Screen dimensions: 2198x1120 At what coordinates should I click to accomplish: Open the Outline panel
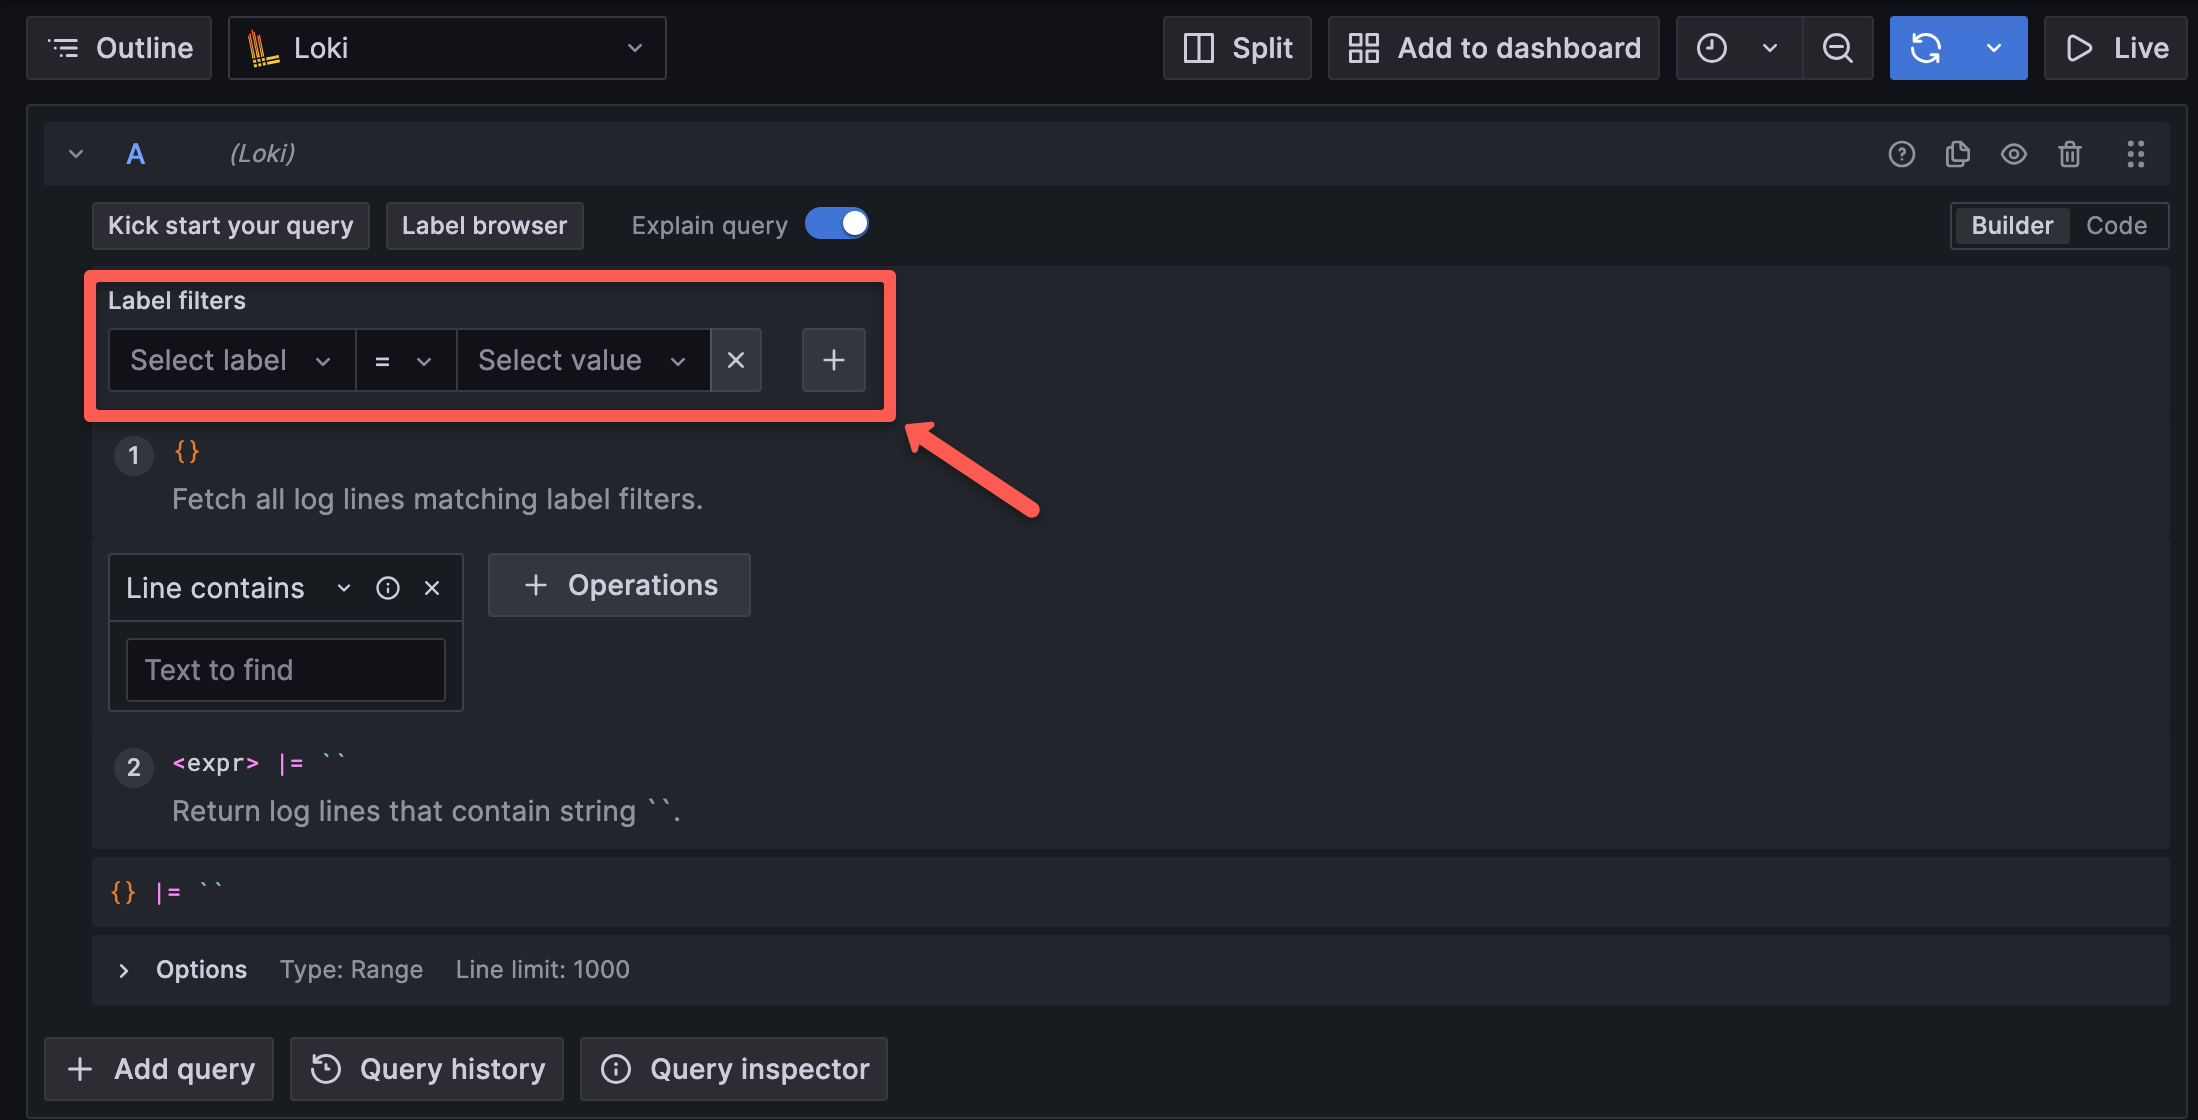coord(119,47)
